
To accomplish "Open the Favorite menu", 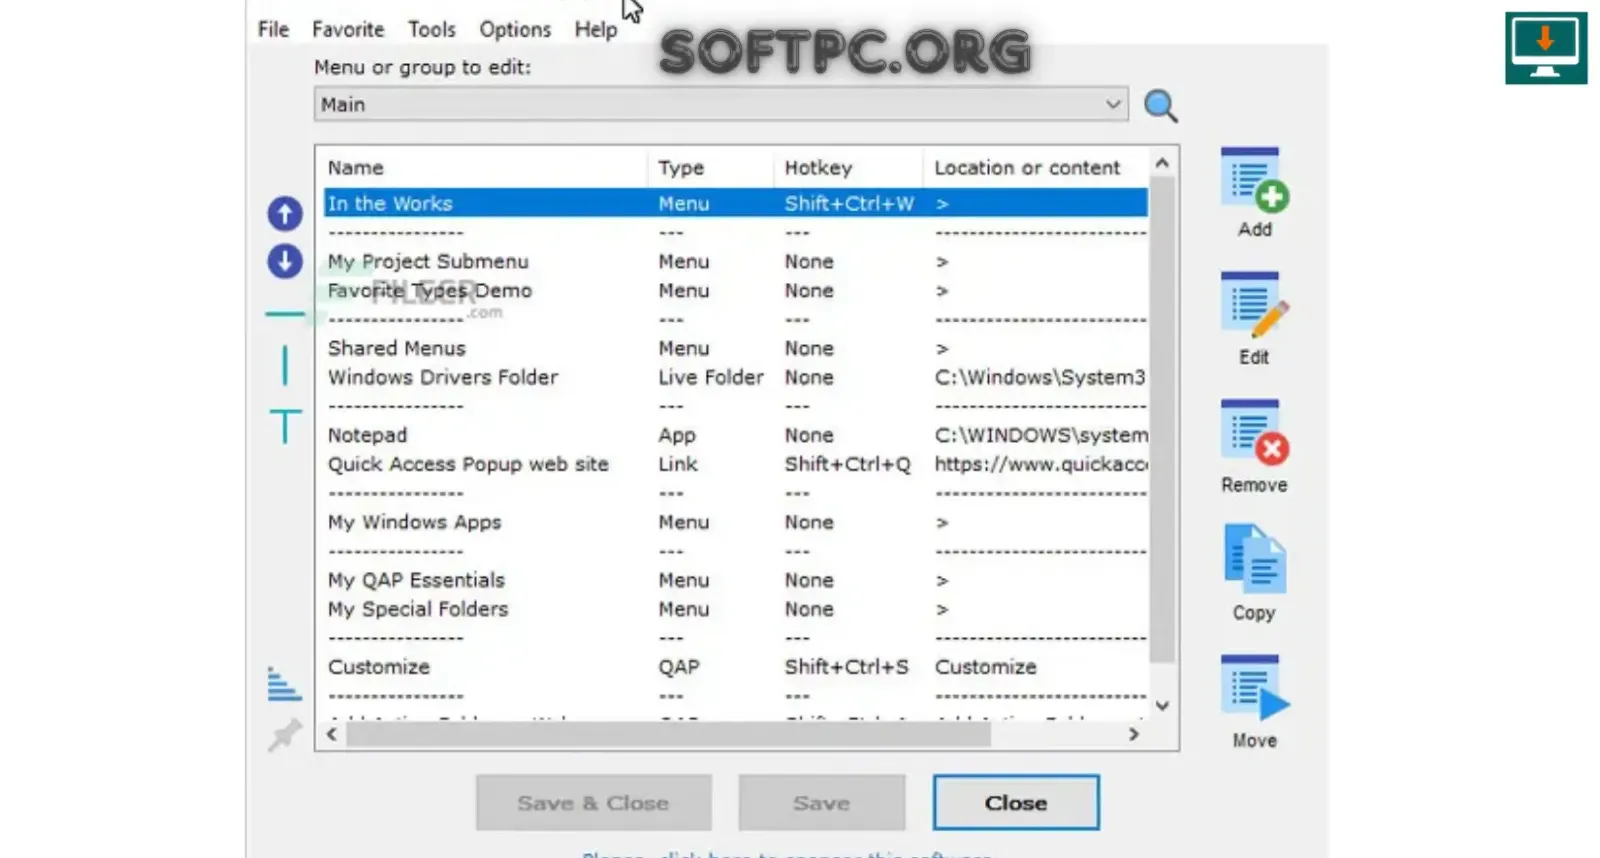I will [x=348, y=29].
